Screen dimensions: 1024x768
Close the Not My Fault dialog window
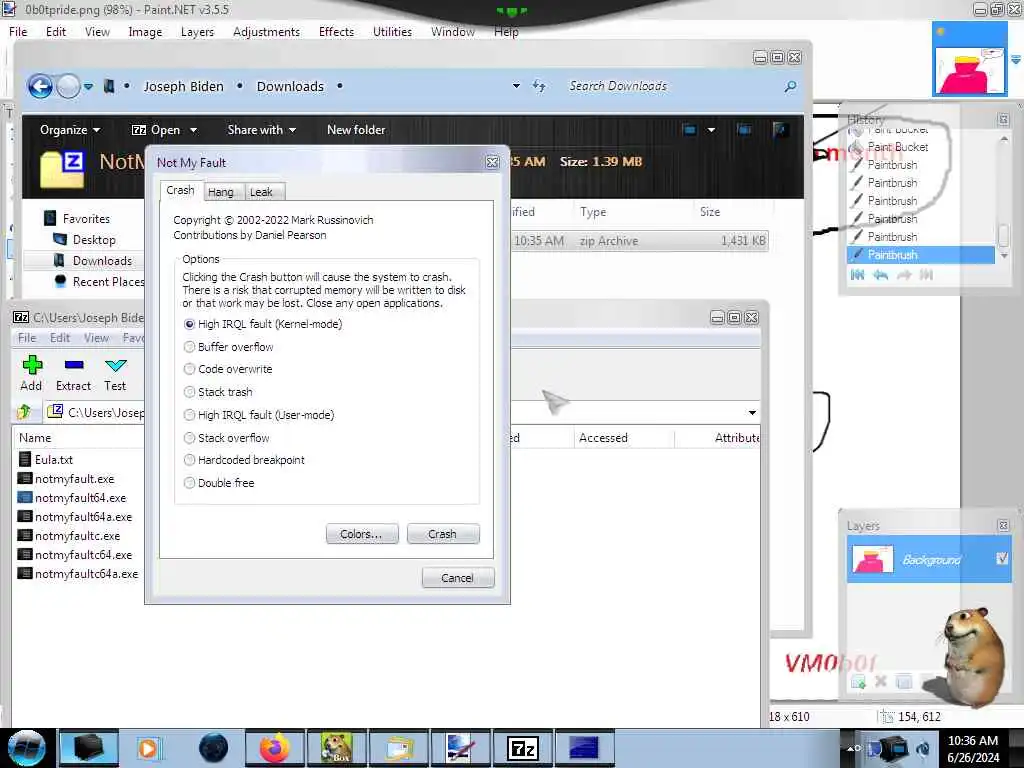click(492, 163)
